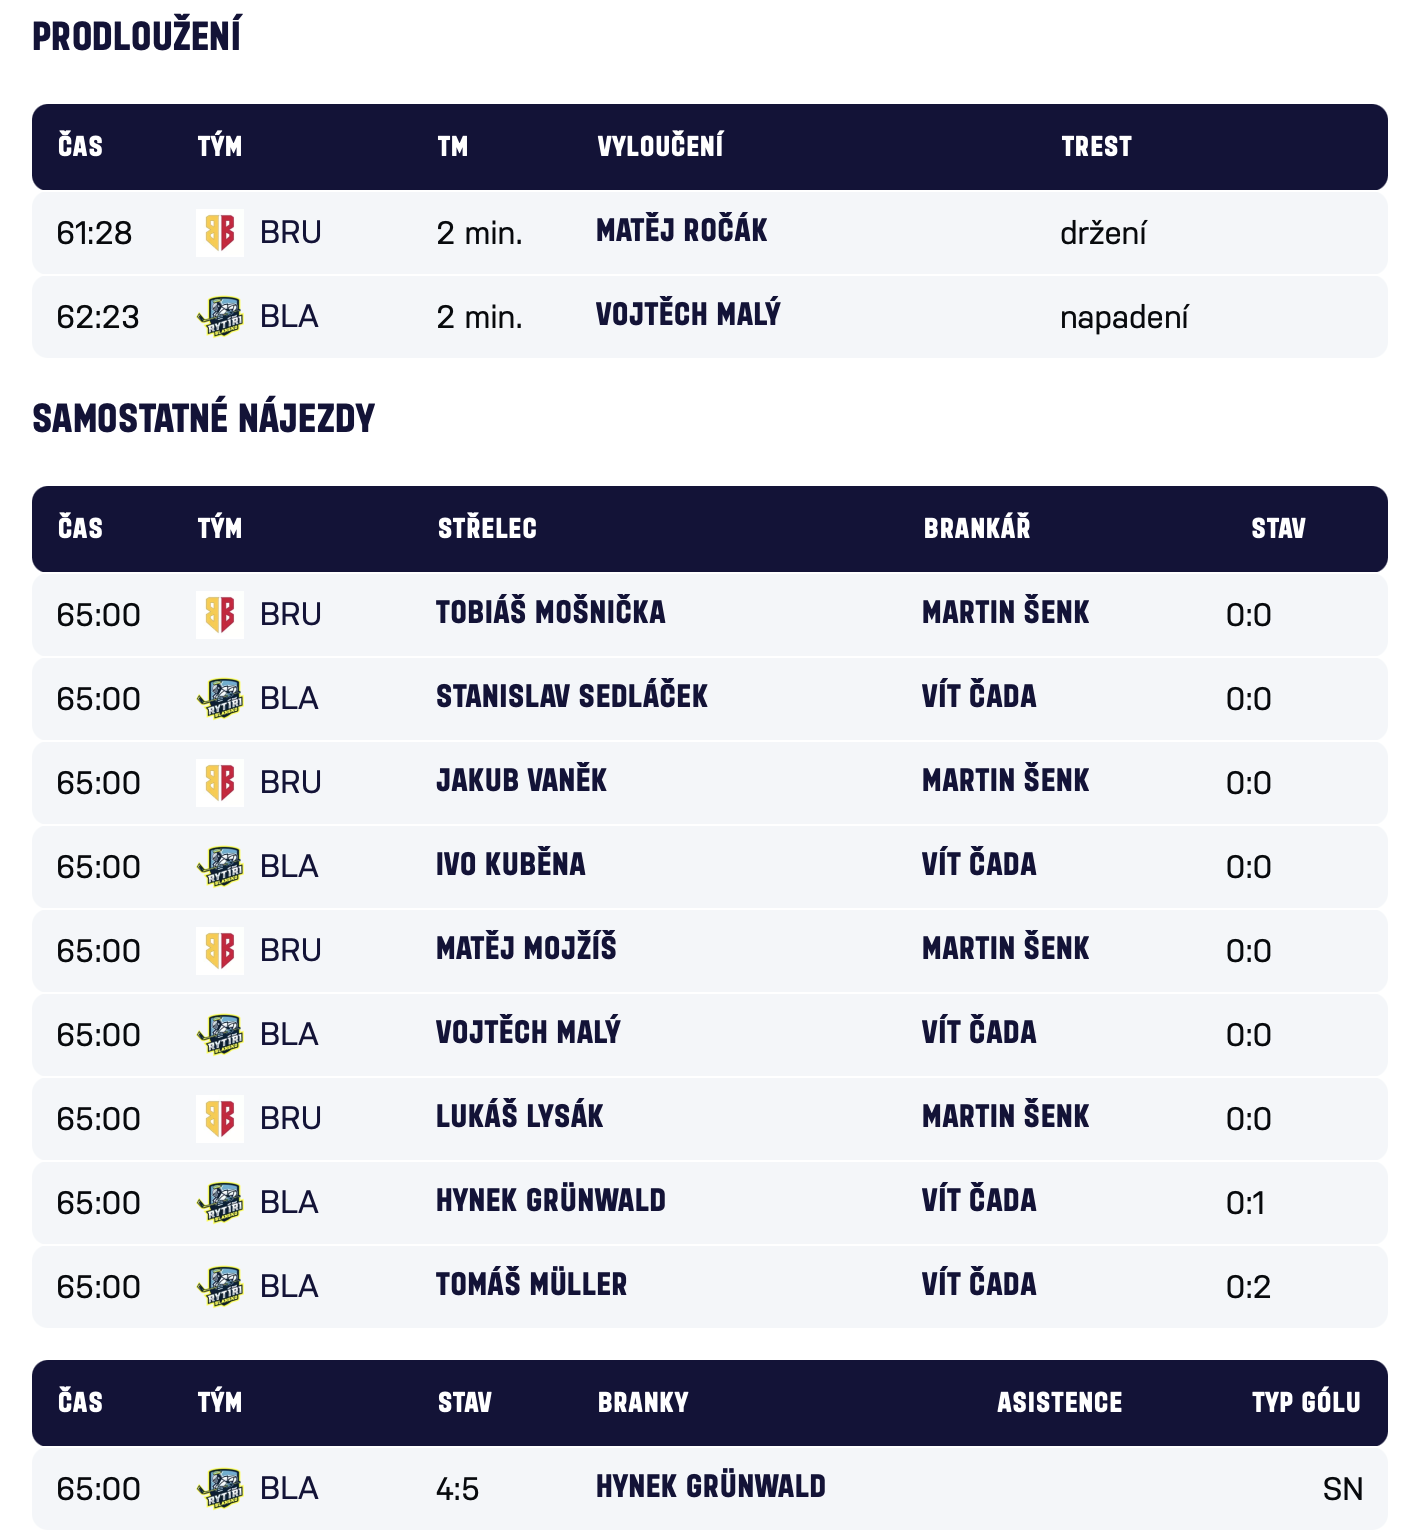Open goalkeeper Vít Čada in Sedláček row
The height and width of the screenshot is (1540, 1418).
pyautogui.click(x=978, y=697)
